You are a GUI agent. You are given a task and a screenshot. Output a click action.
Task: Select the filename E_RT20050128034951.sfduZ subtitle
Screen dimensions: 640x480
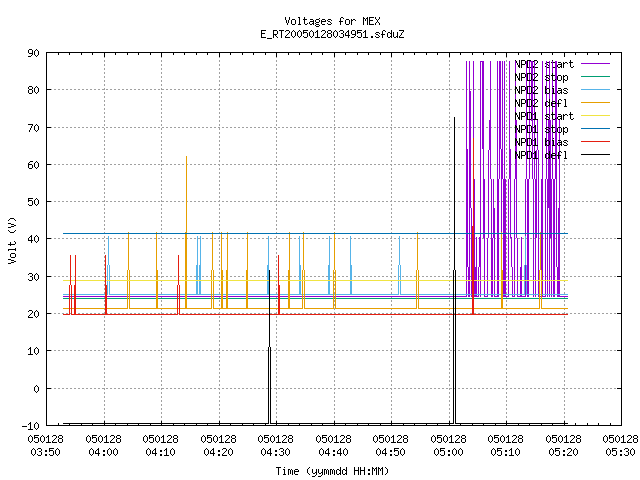coord(332,34)
